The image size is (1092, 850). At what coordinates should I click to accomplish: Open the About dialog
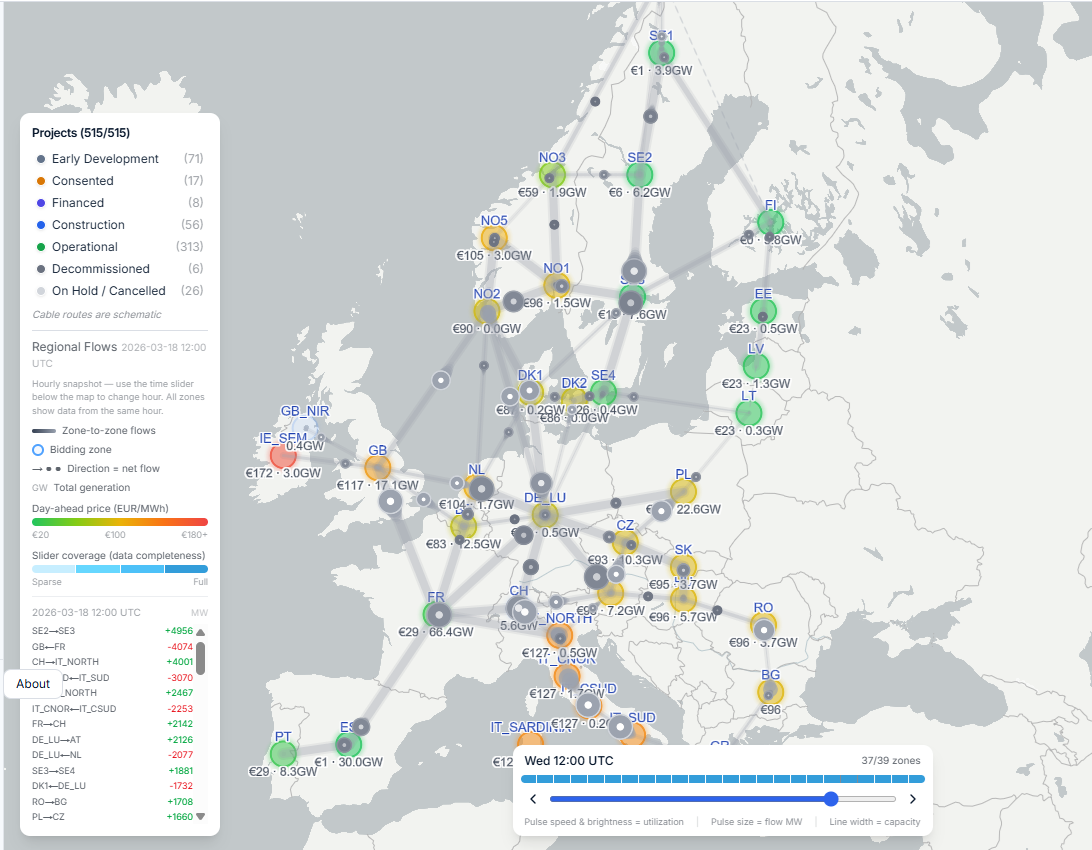[32, 683]
